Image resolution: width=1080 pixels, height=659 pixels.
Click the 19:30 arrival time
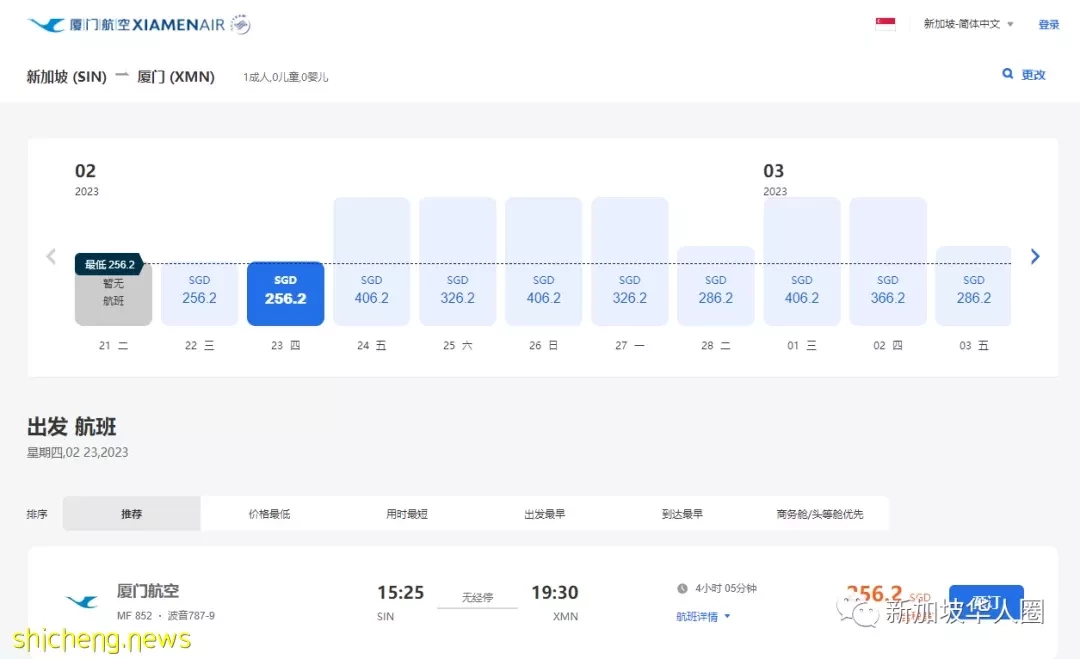coord(554,592)
